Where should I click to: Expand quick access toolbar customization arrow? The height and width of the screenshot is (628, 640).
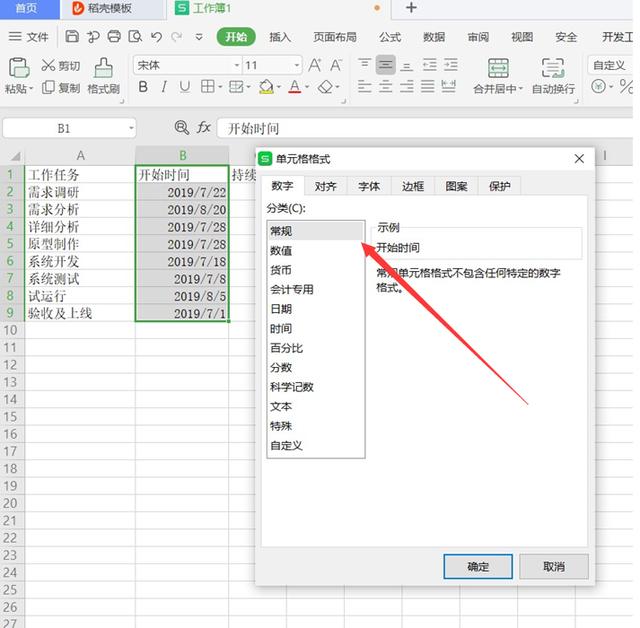coord(199,37)
